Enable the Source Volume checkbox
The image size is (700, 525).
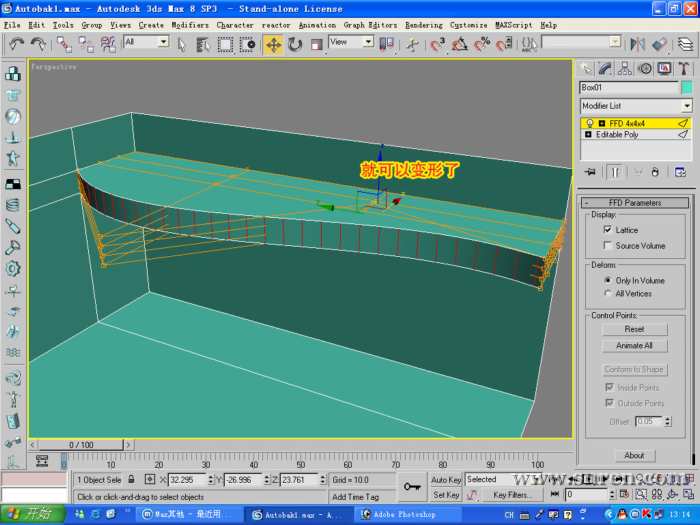pos(607,245)
